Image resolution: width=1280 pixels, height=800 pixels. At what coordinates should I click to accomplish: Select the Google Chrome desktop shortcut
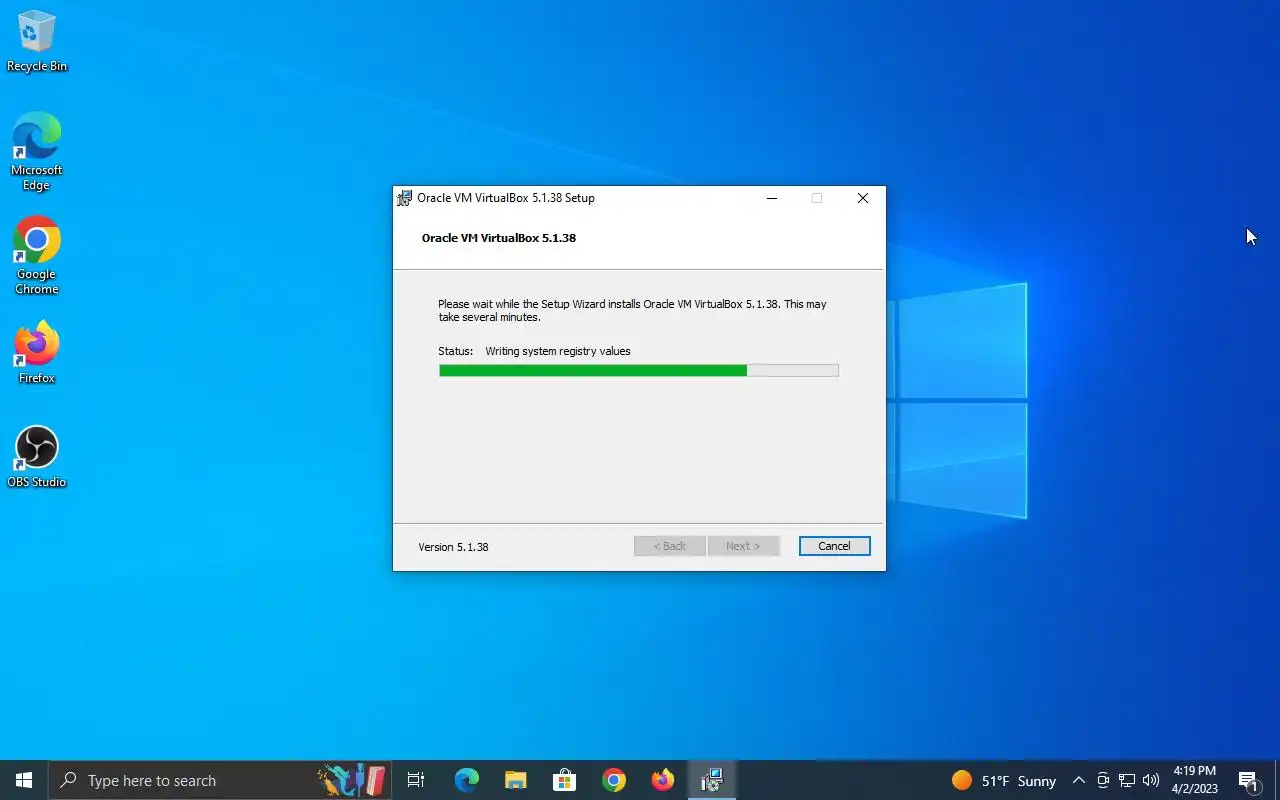click(37, 256)
